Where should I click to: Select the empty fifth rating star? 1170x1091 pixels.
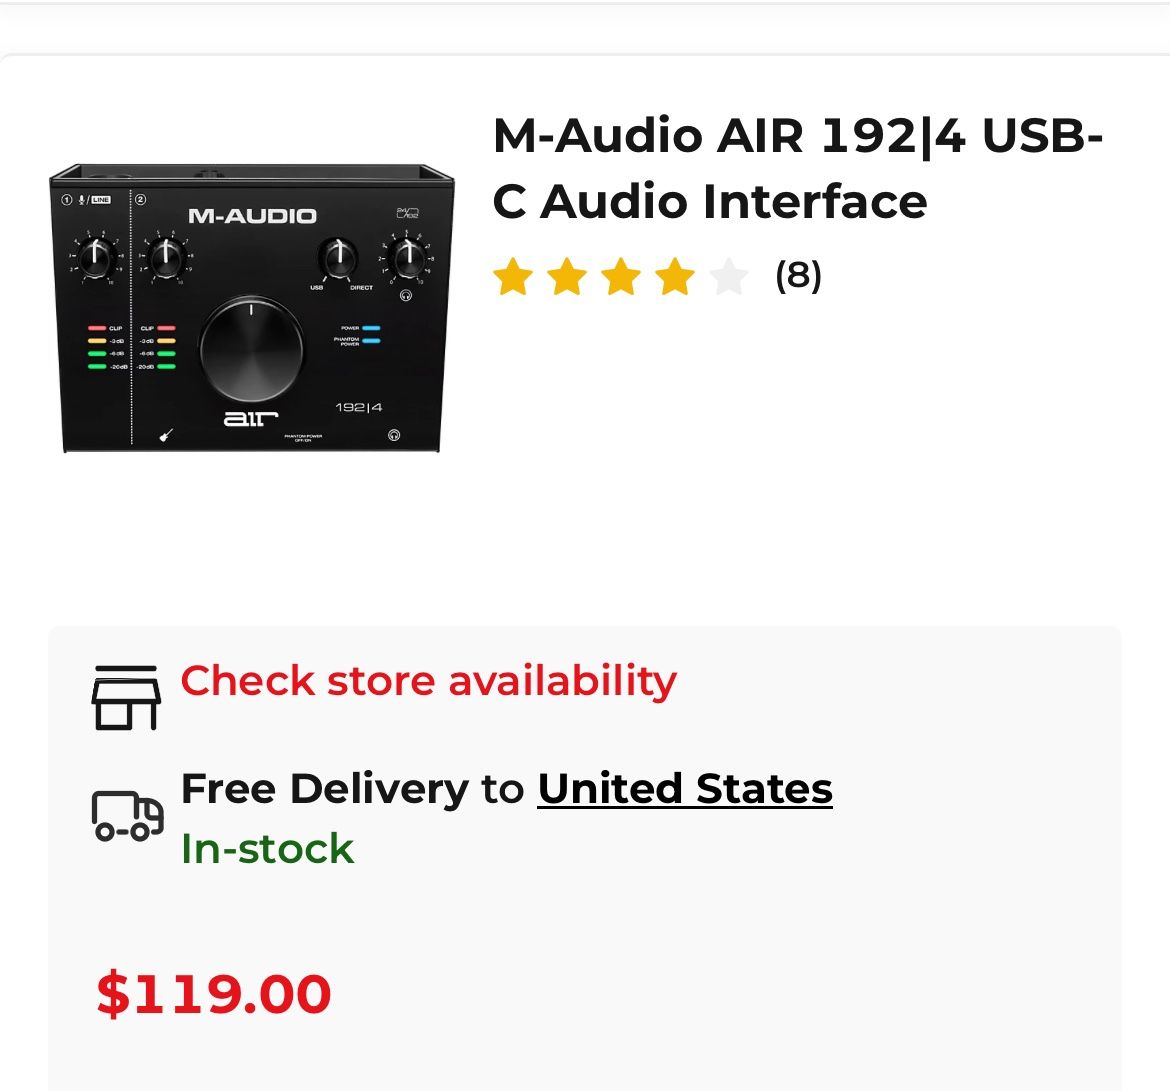point(731,277)
